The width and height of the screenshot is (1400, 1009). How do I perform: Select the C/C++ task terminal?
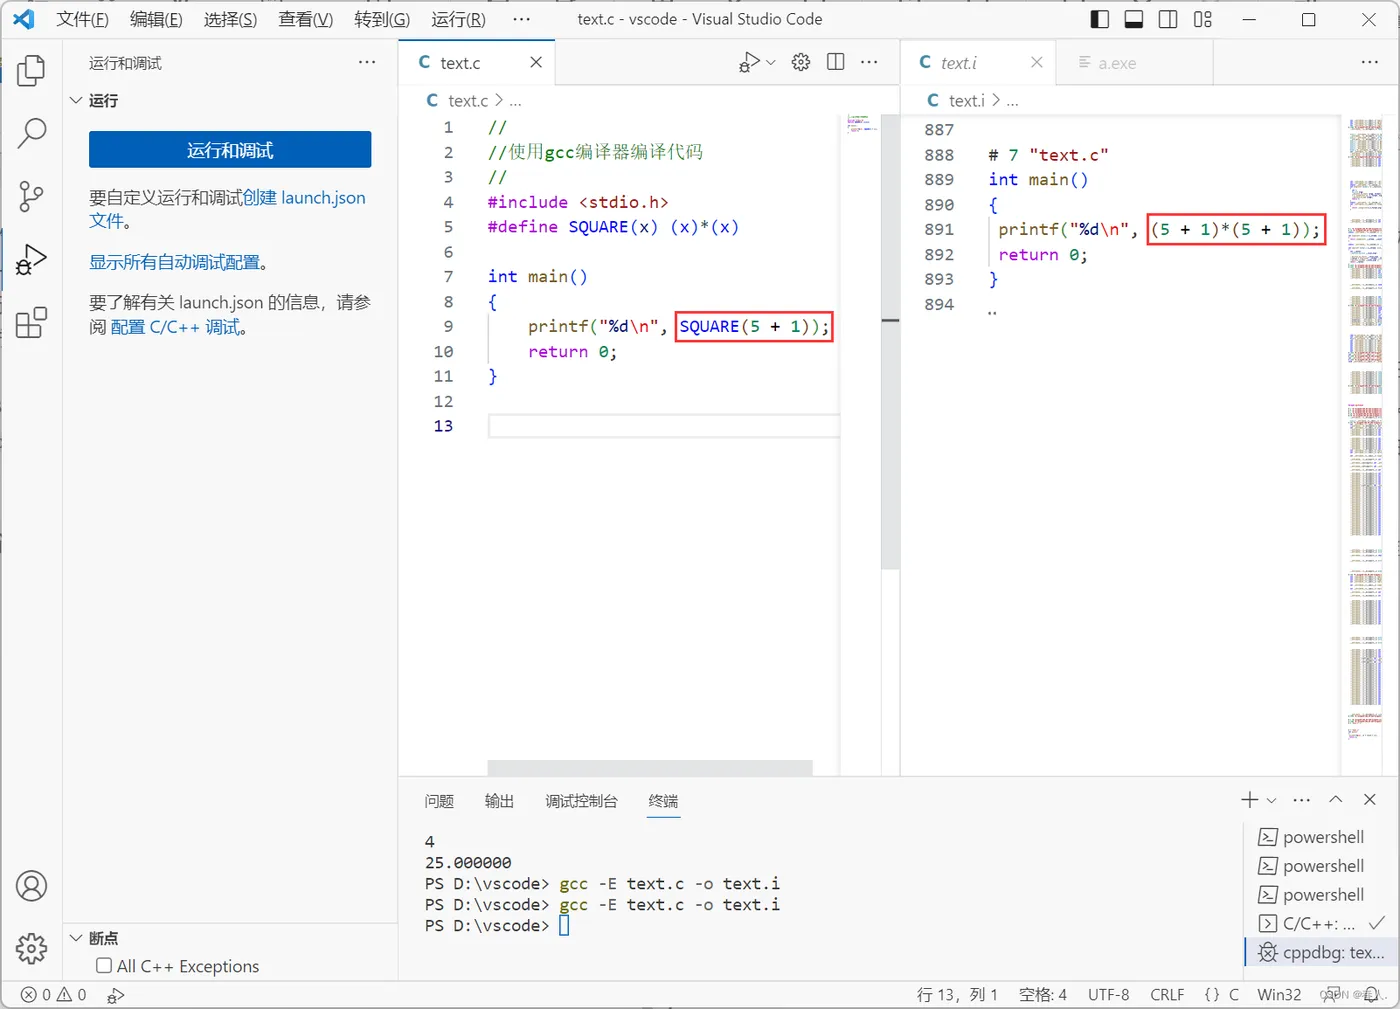coord(1320,924)
